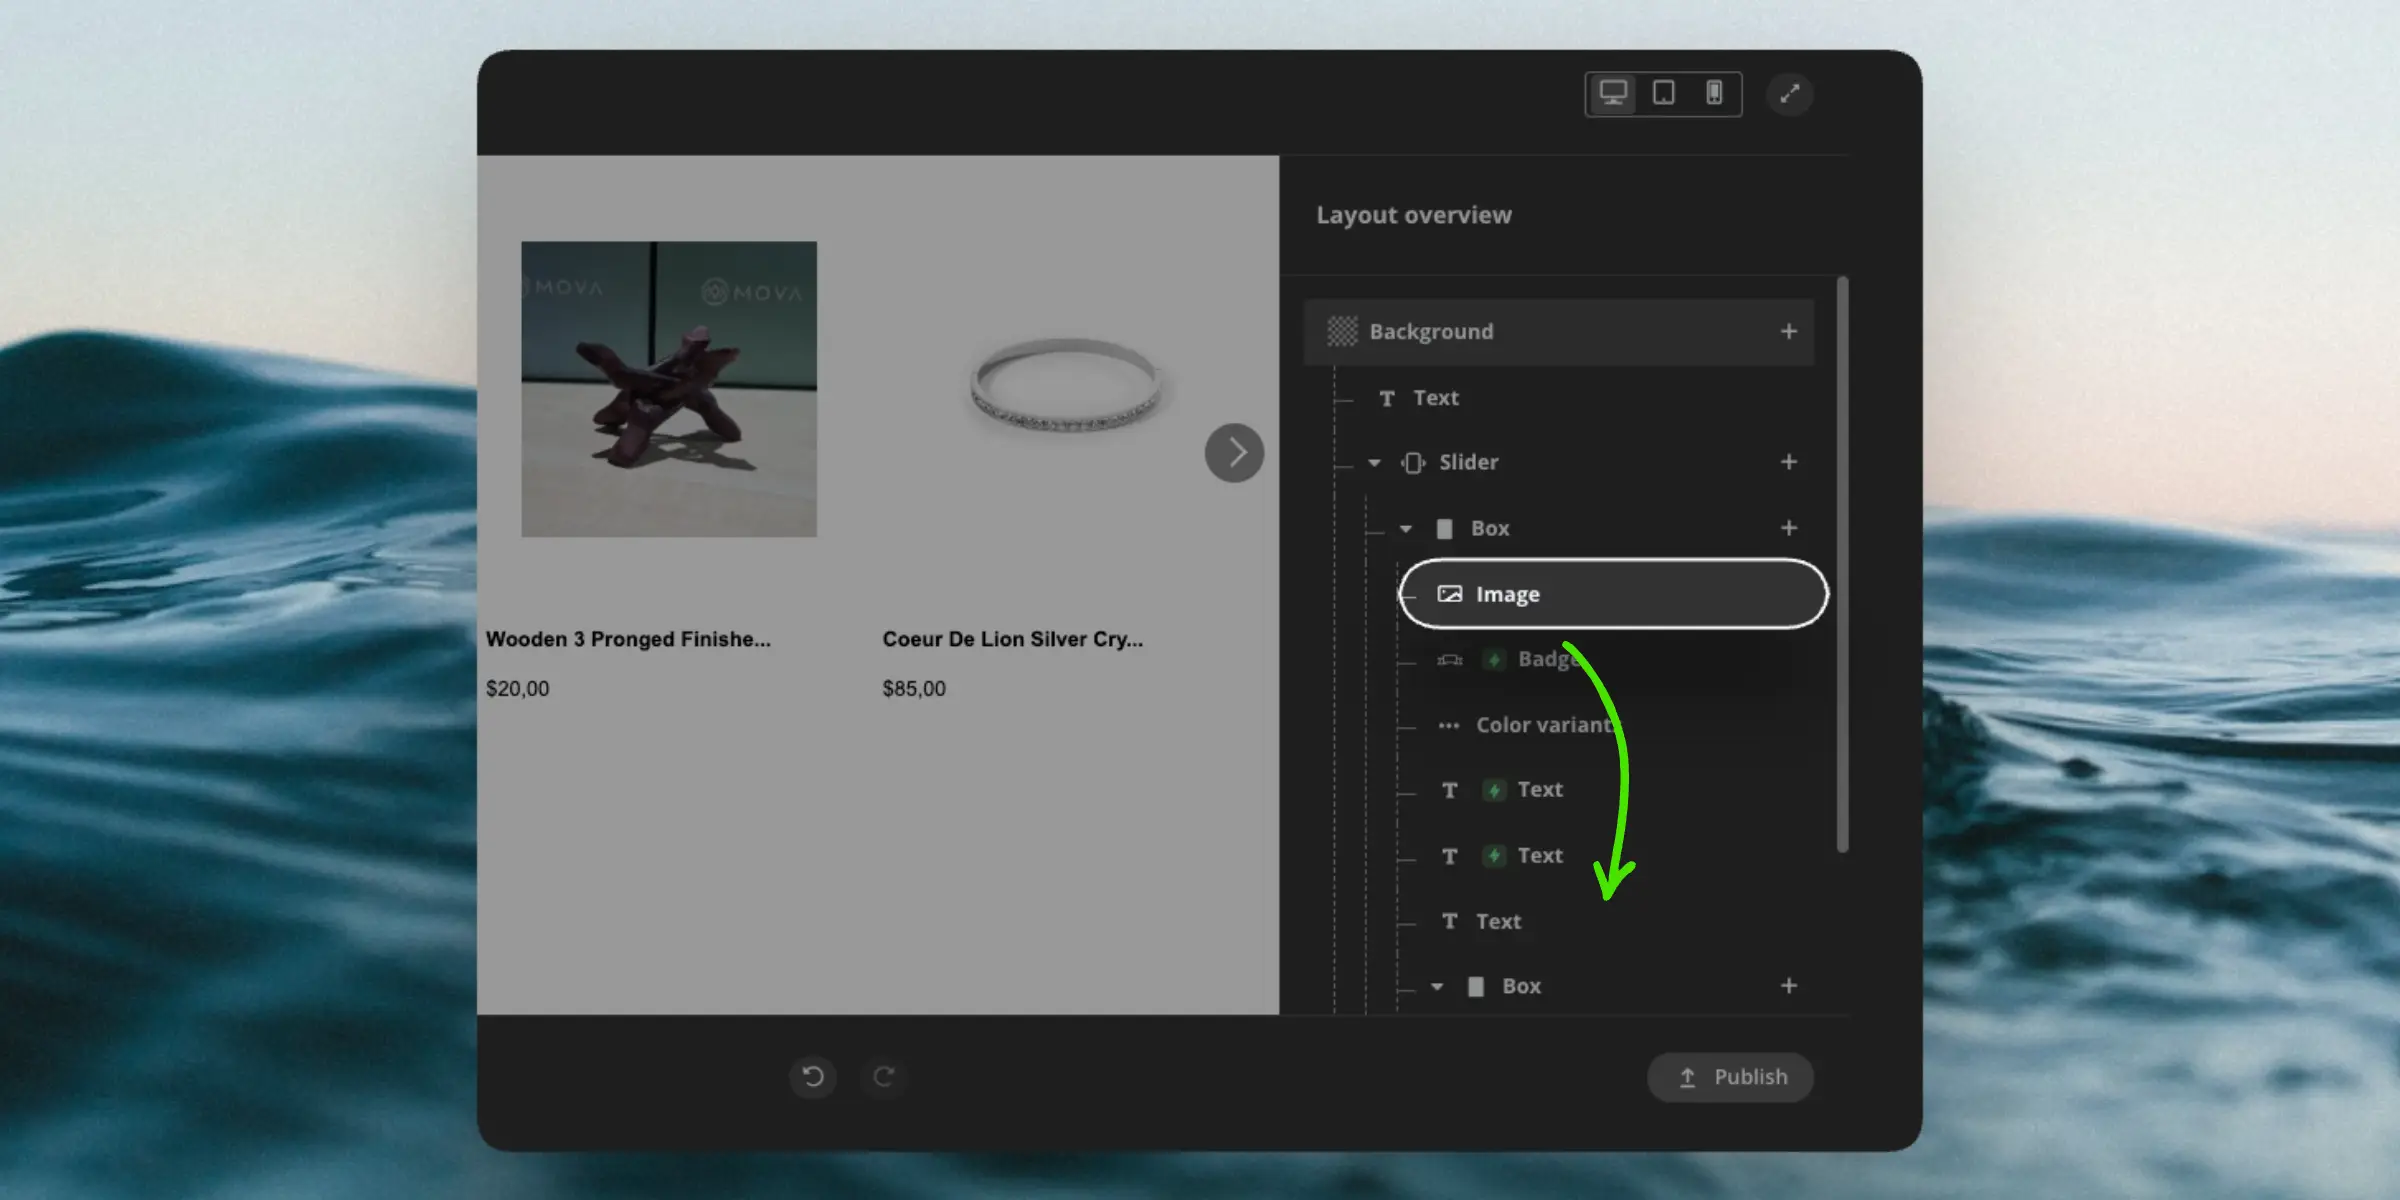Screen dimensions: 2400x1200
Task: Switch to desktop preview mode
Action: (x=1612, y=94)
